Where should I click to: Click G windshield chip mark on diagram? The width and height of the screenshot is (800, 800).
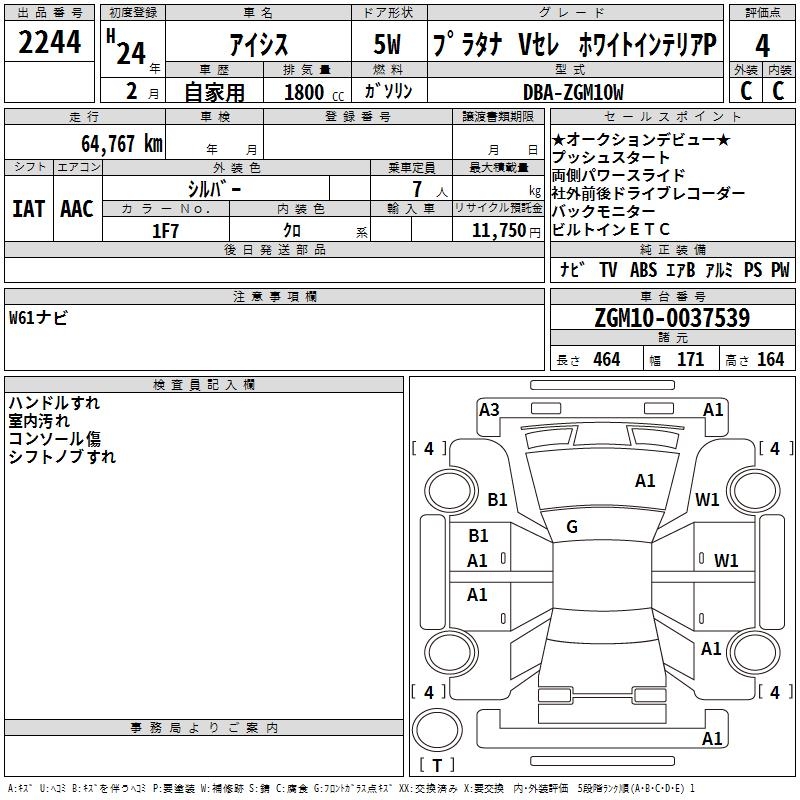pyautogui.click(x=572, y=527)
